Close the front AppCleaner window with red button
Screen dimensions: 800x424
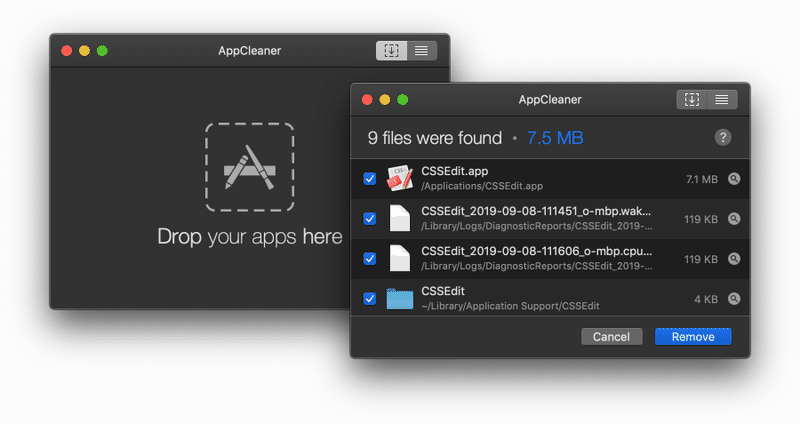(367, 99)
